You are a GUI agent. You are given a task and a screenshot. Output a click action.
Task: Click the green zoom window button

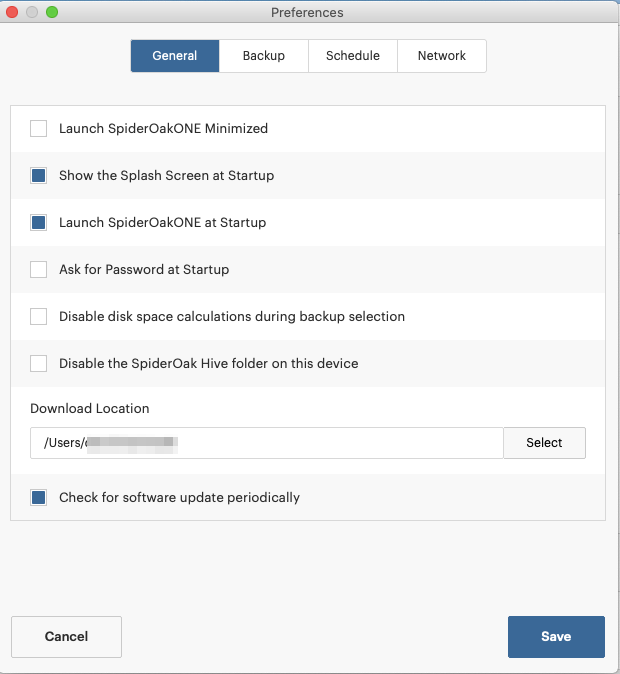point(52,12)
